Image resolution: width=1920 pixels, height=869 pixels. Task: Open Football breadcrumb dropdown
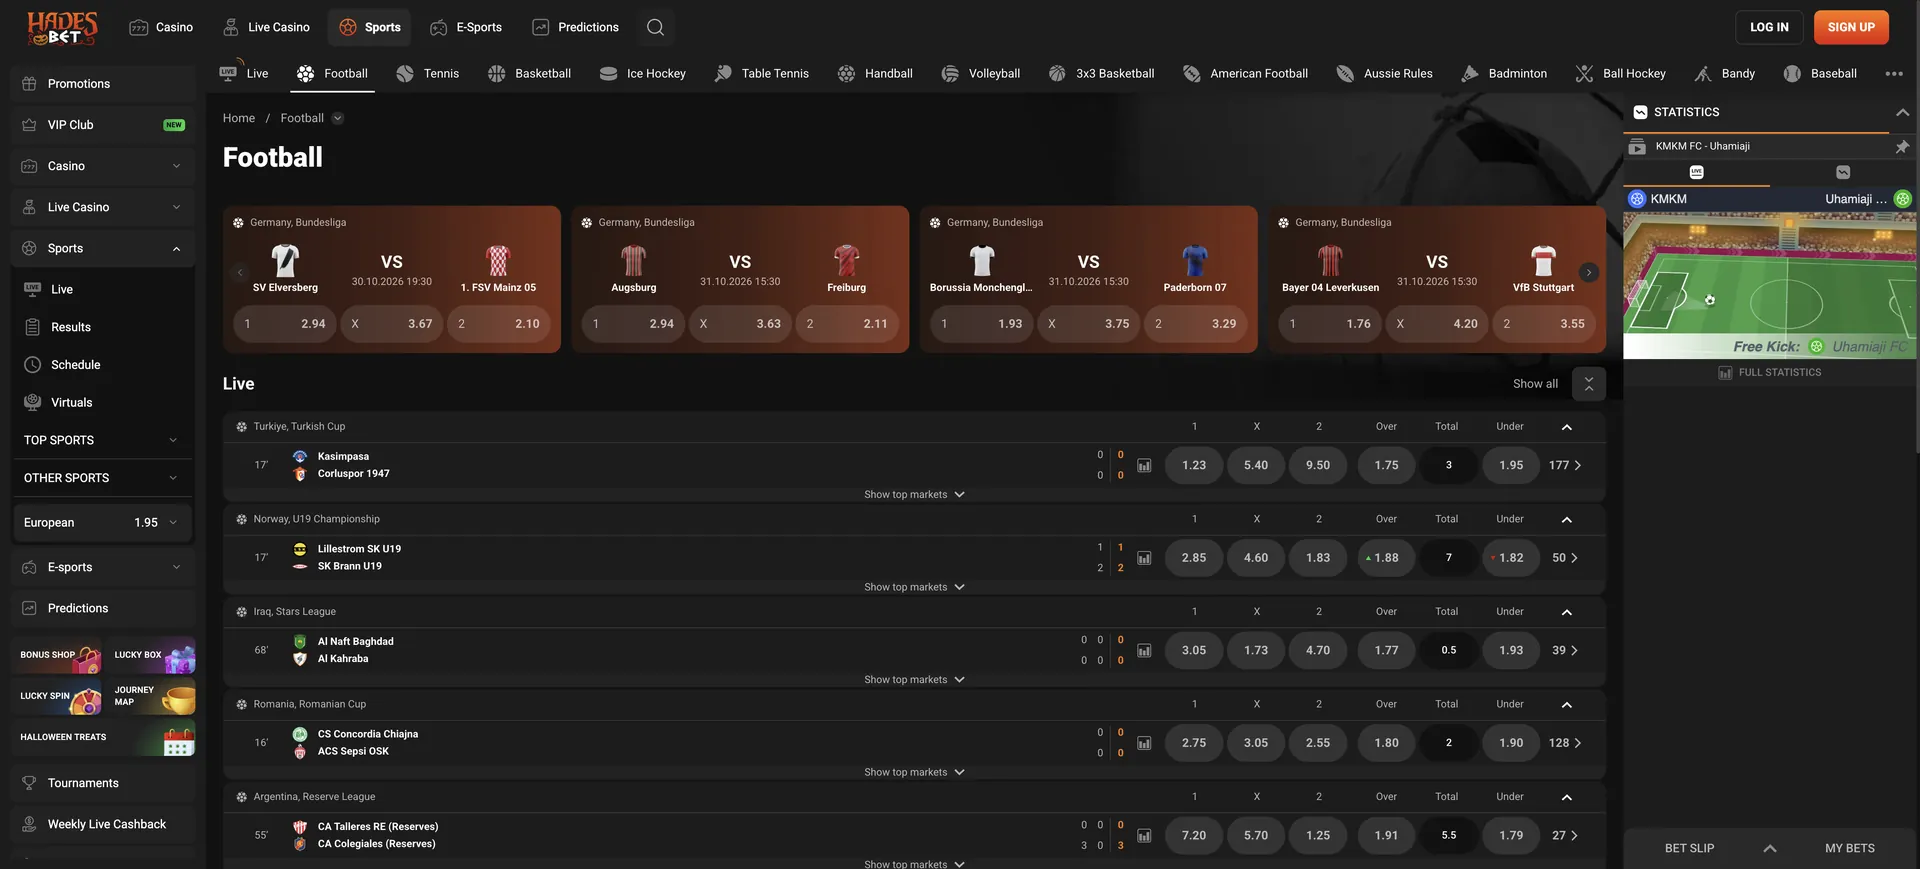(338, 118)
